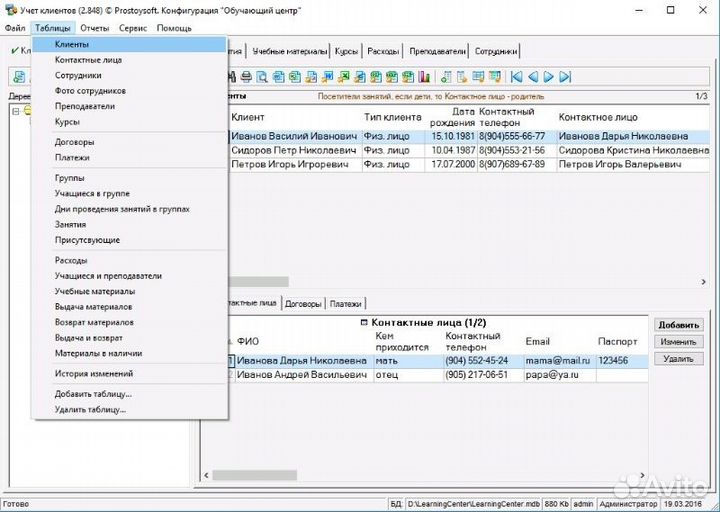
Task: Select Договоры from the Таблицы menu
Action: (75, 142)
